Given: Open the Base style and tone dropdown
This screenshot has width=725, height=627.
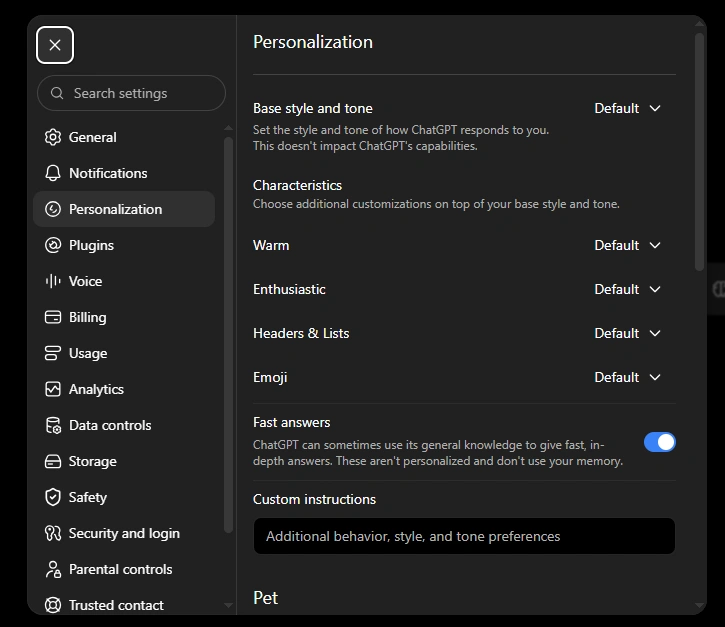Looking at the screenshot, I should click(x=627, y=108).
